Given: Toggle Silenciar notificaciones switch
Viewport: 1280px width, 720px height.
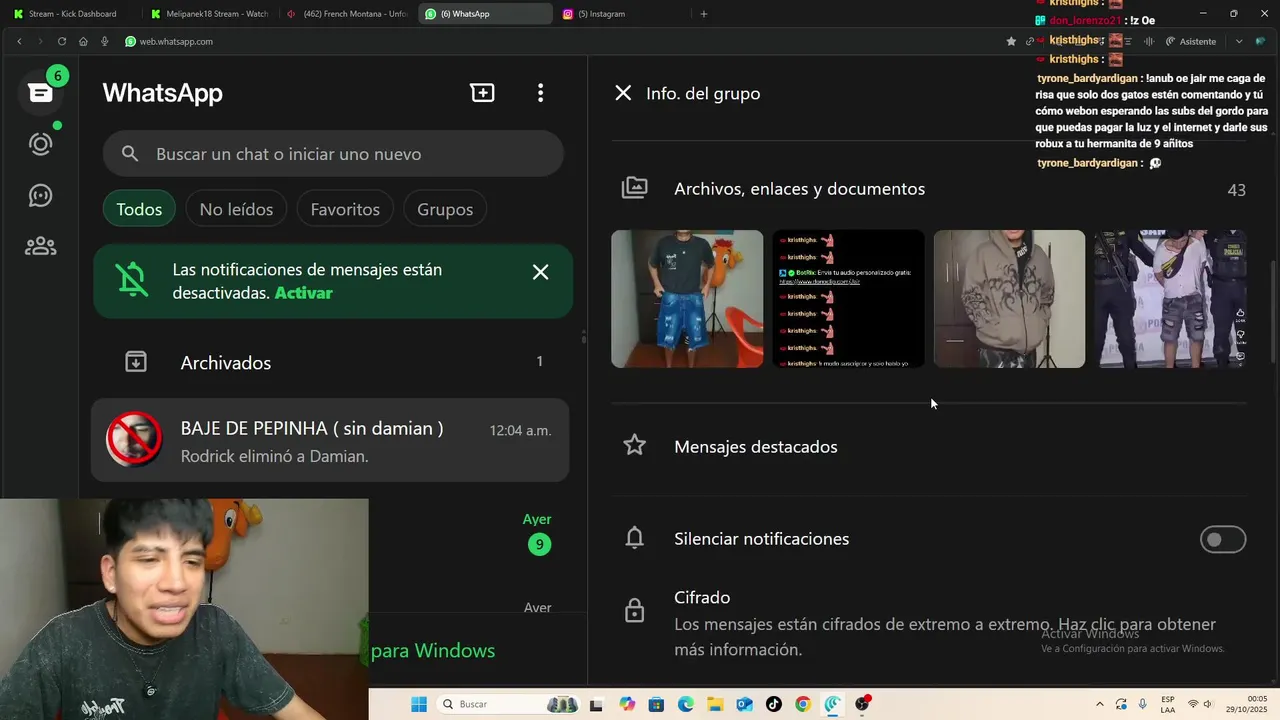Looking at the screenshot, I should point(1222,539).
